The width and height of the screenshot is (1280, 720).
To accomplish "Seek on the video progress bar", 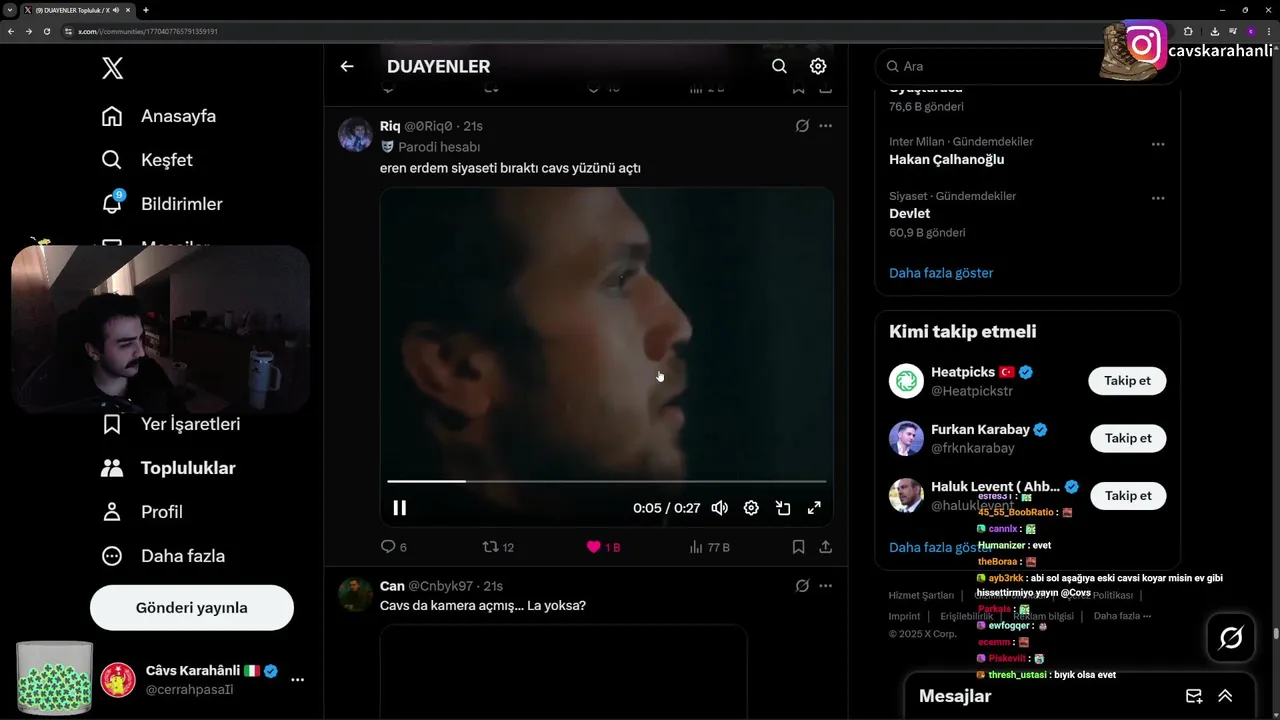I will point(607,481).
